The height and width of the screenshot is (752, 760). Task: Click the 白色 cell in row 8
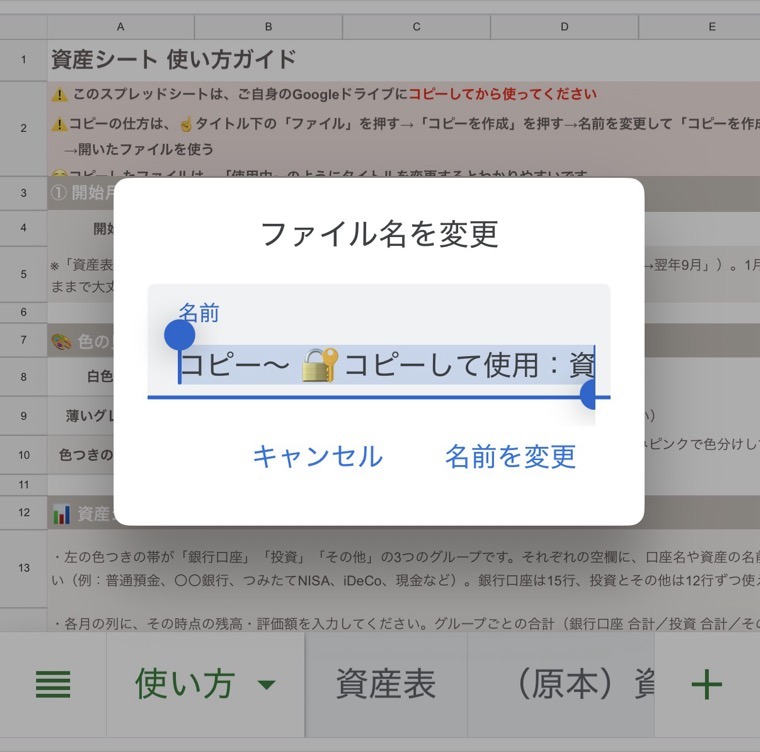pyautogui.click(x=100, y=377)
